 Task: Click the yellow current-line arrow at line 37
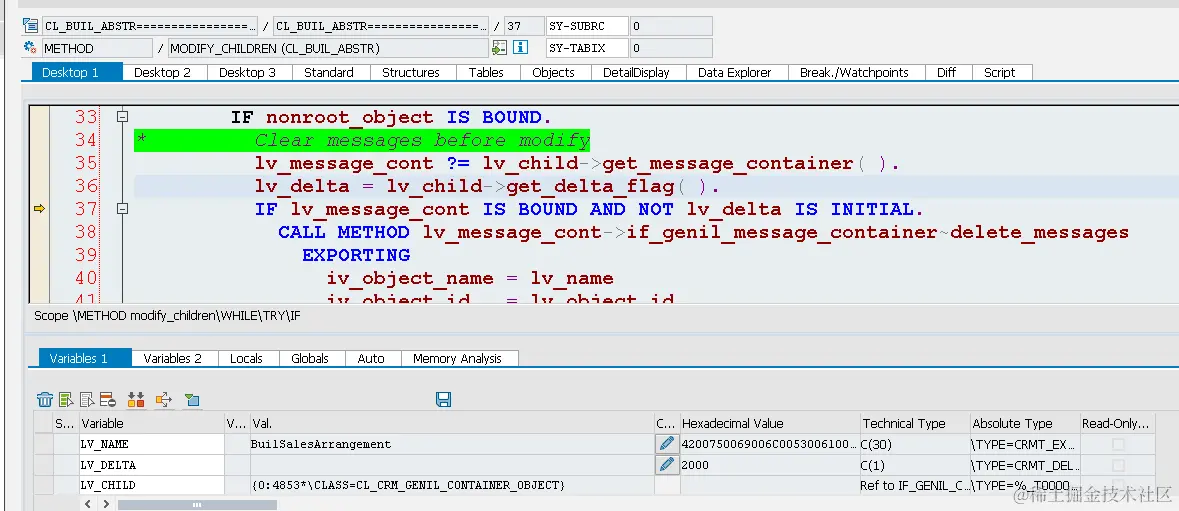click(x=40, y=209)
